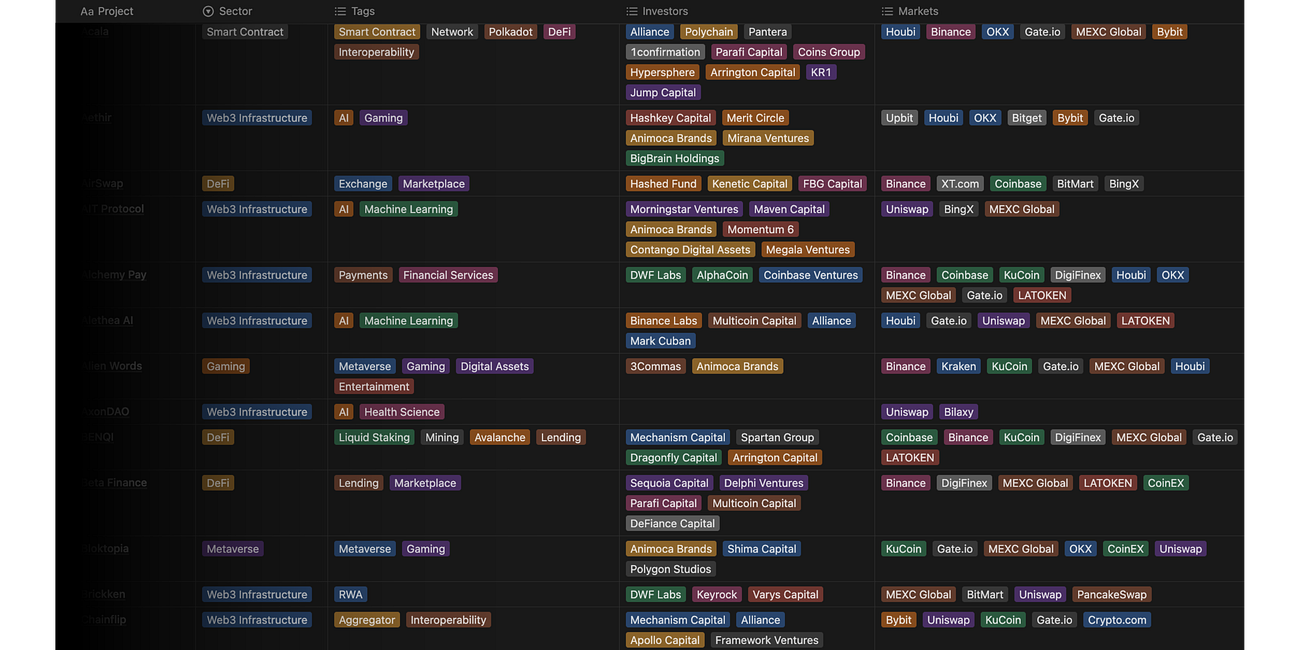Open the Investors column header menu

tap(657, 11)
